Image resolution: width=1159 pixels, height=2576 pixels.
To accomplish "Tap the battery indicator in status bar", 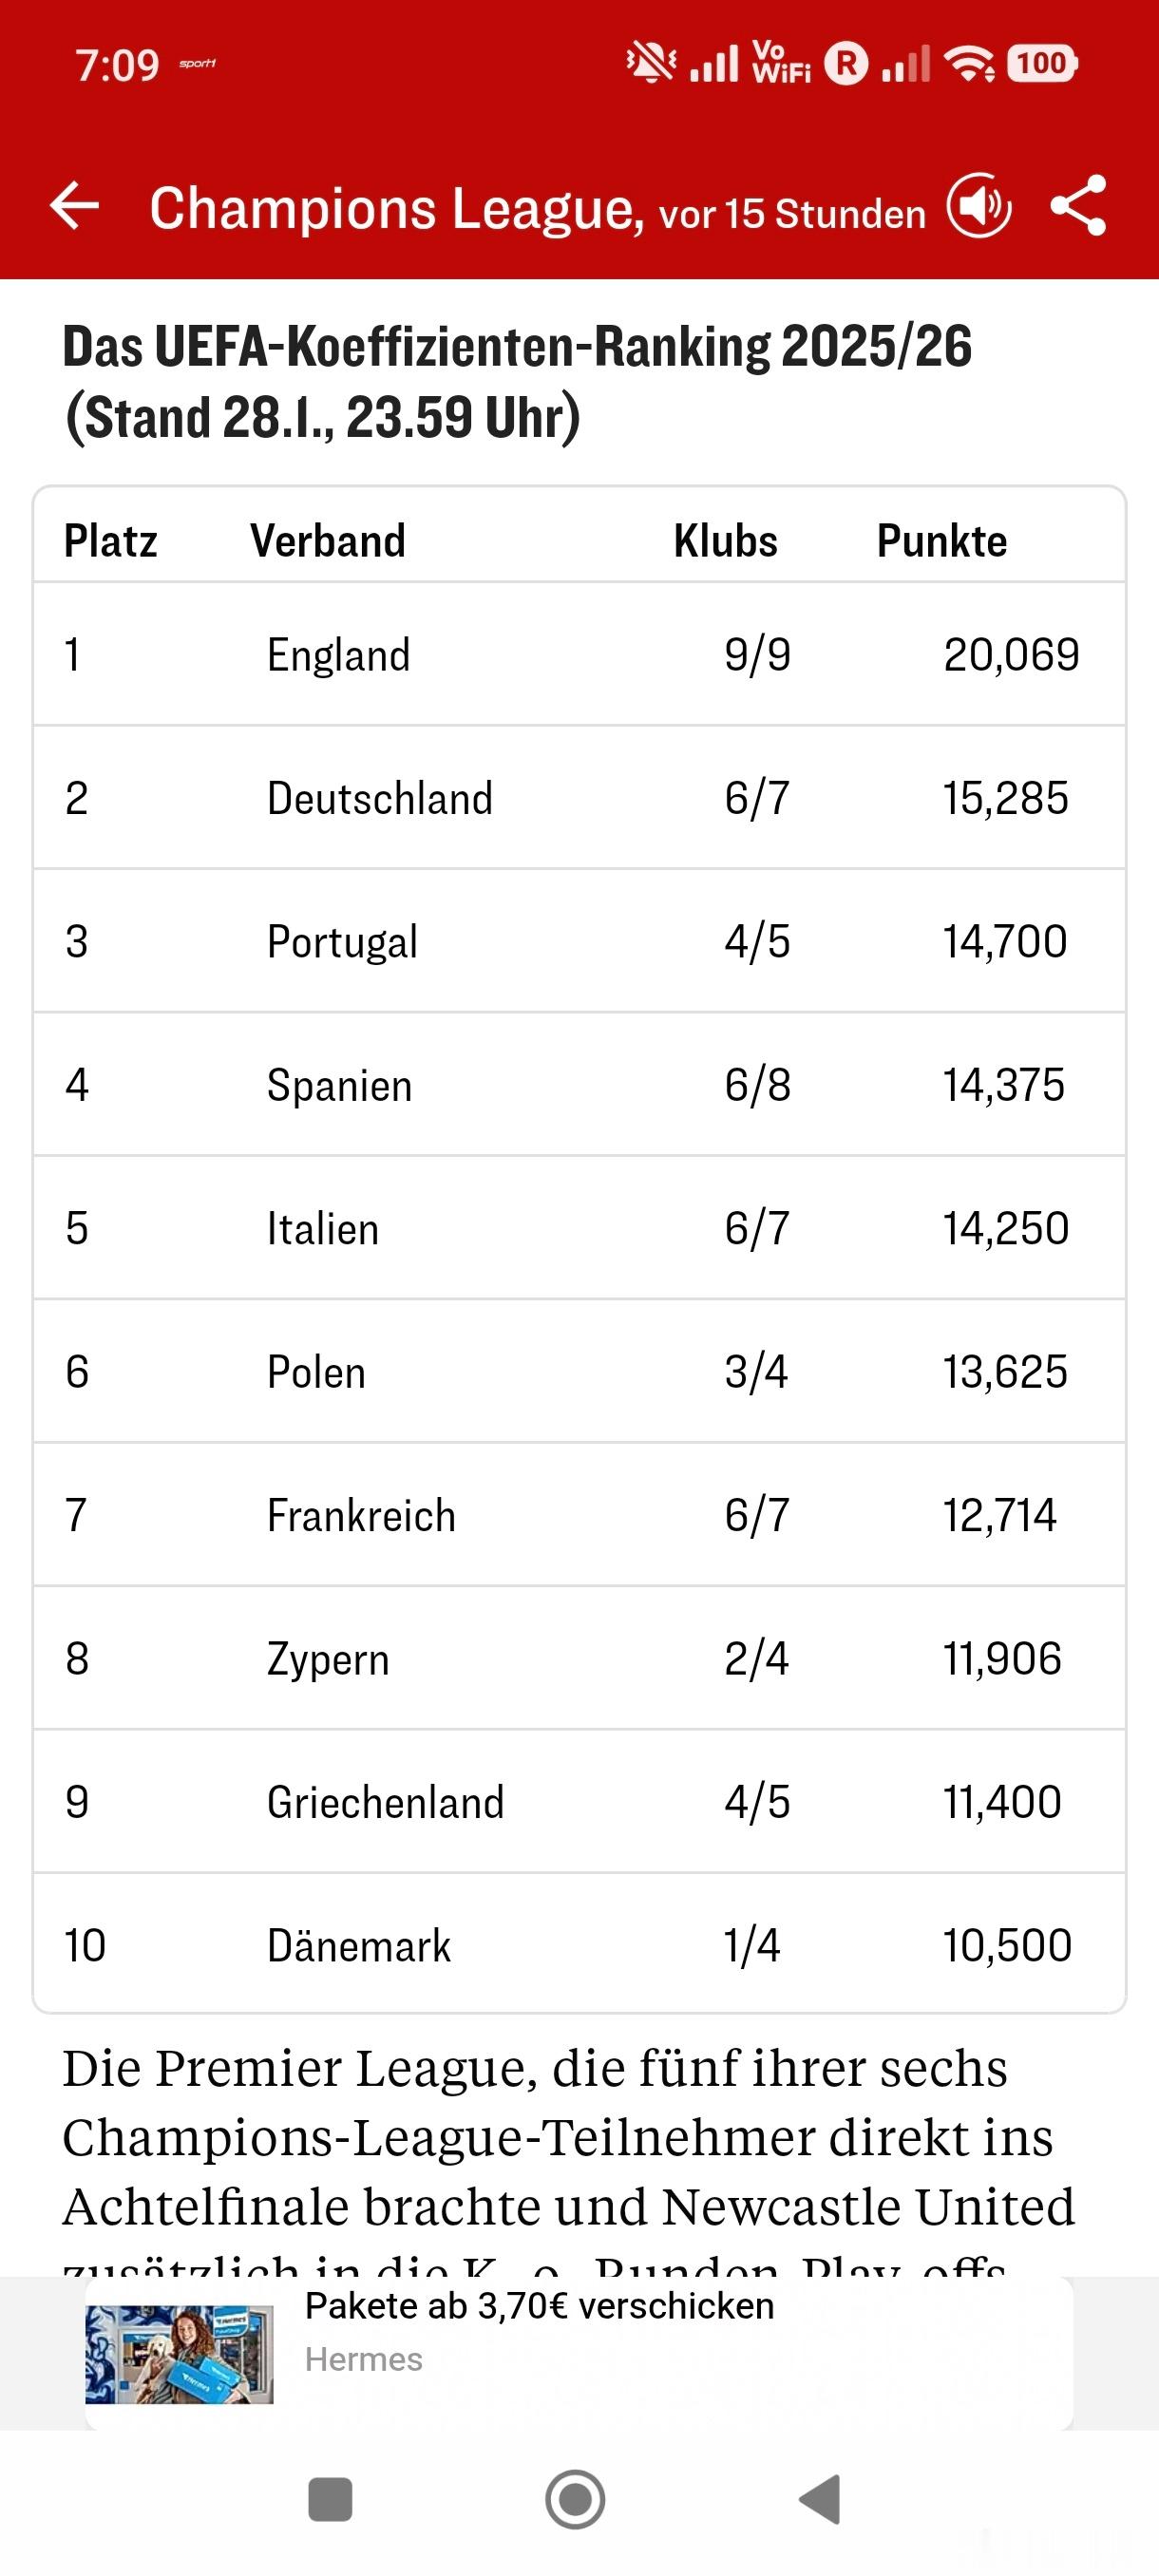I will click(1041, 64).
